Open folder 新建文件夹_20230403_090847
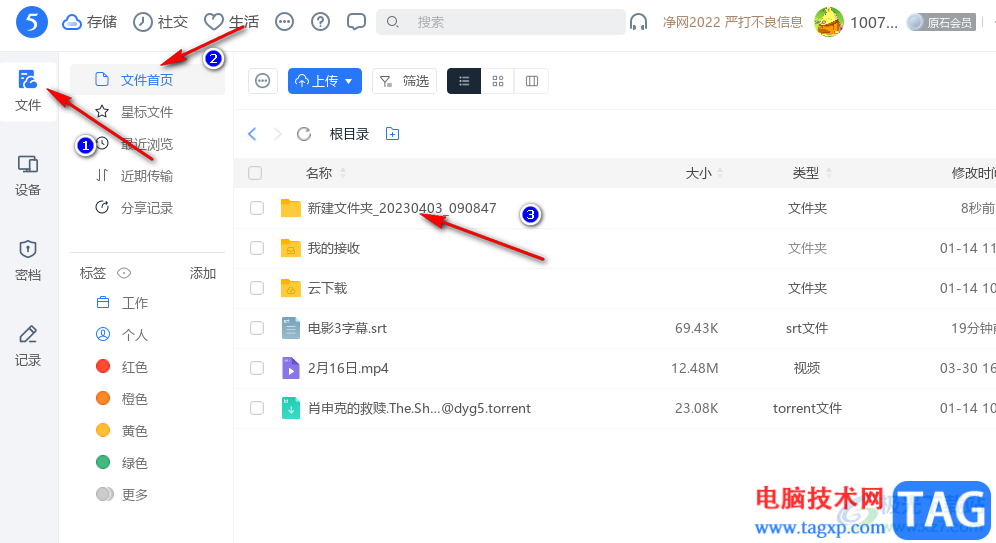996x543 pixels. click(x=402, y=208)
